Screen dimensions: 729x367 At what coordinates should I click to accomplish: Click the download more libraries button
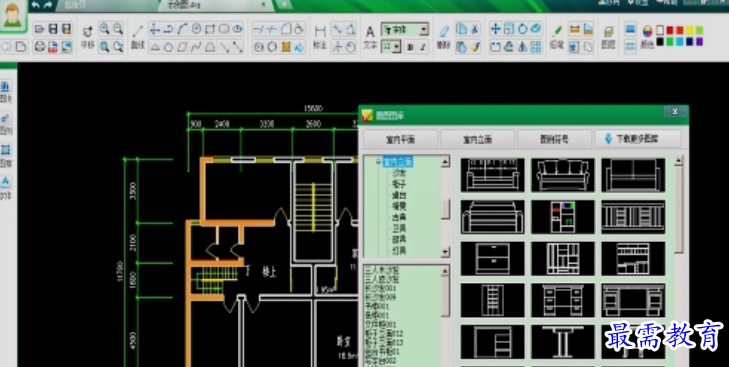click(x=637, y=139)
